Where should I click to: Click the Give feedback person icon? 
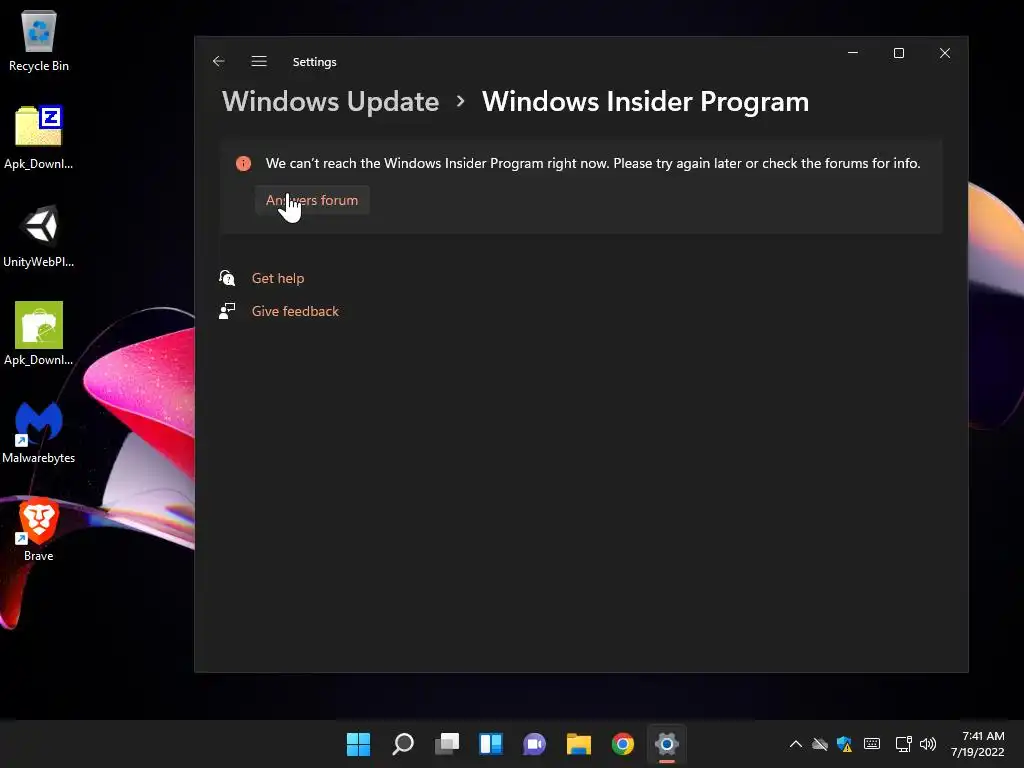click(x=227, y=311)
